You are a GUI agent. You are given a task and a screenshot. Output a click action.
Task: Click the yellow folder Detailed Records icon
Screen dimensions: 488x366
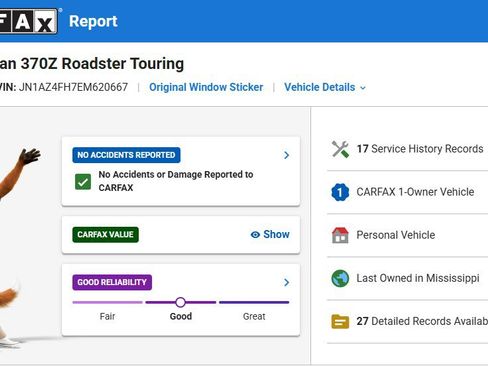click(340, 322)
